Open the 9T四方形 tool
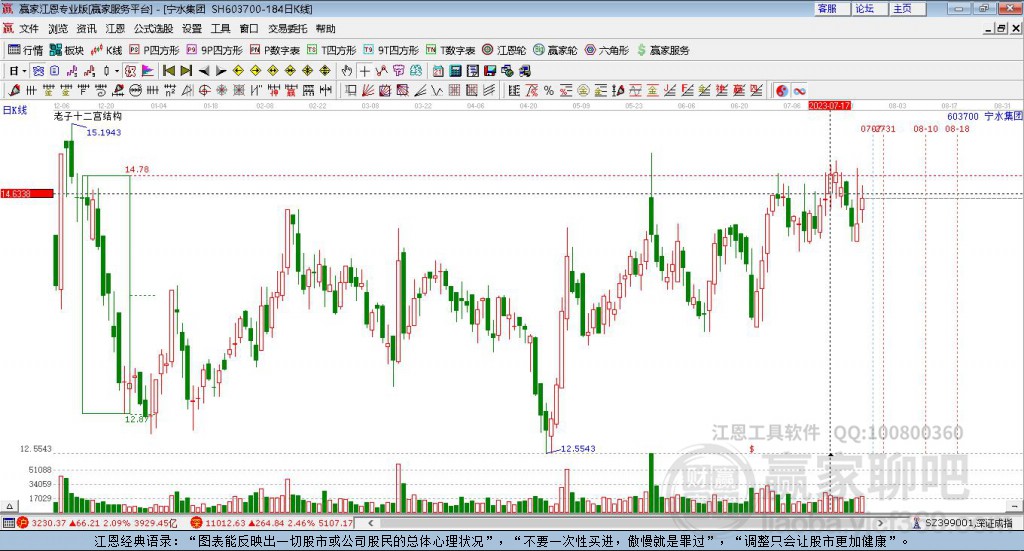This screenshot has height=551, width=1024. click(391, 50)
